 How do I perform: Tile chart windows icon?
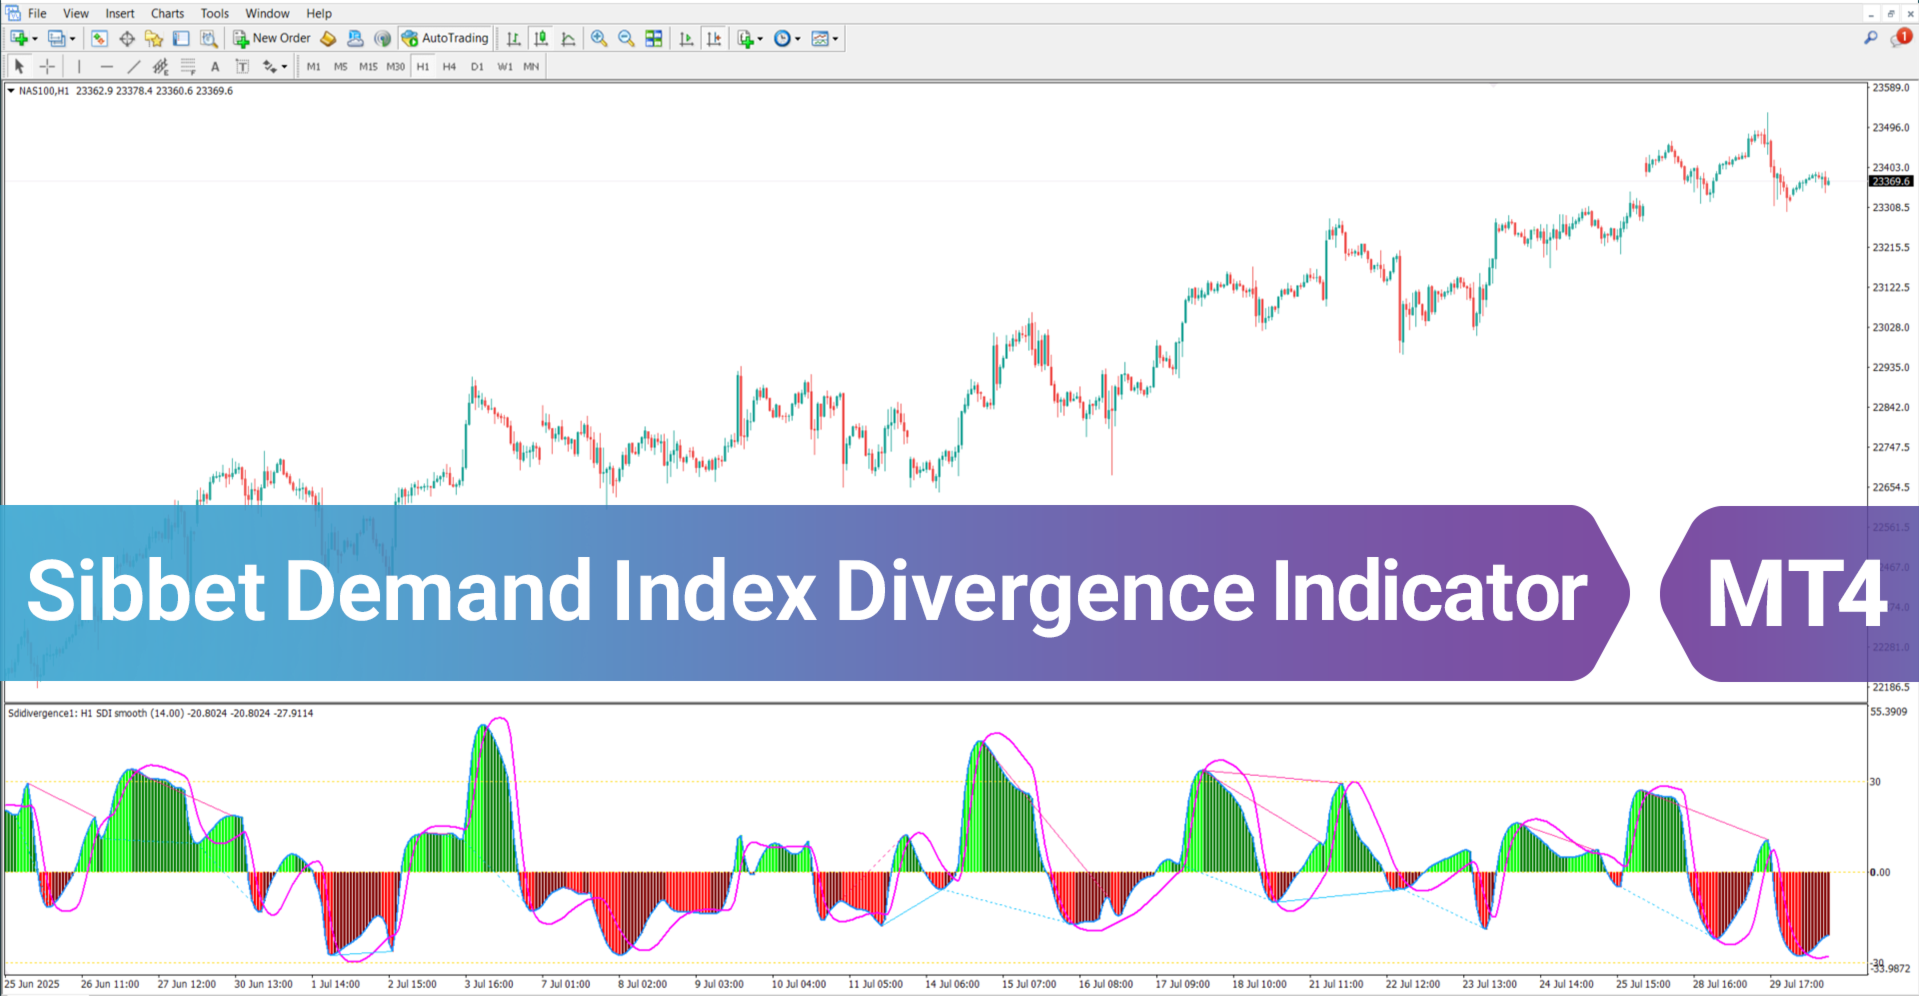654,39
